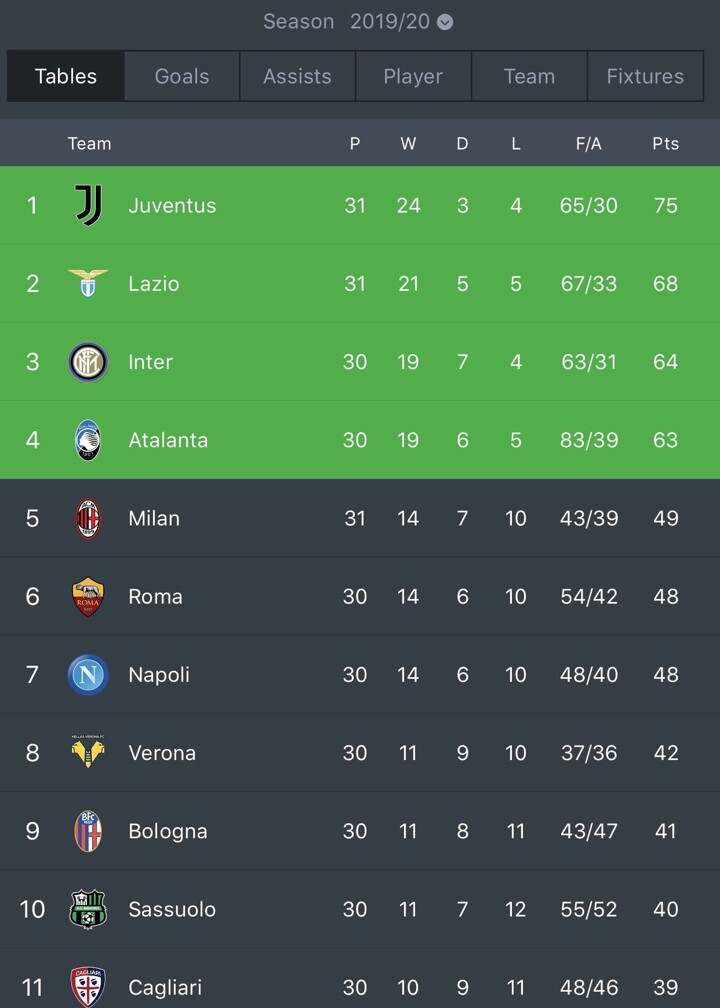The height and width of the screenshot is (1008, 720).
Task: Tap the Inter club badge
Action: (88, 362)
